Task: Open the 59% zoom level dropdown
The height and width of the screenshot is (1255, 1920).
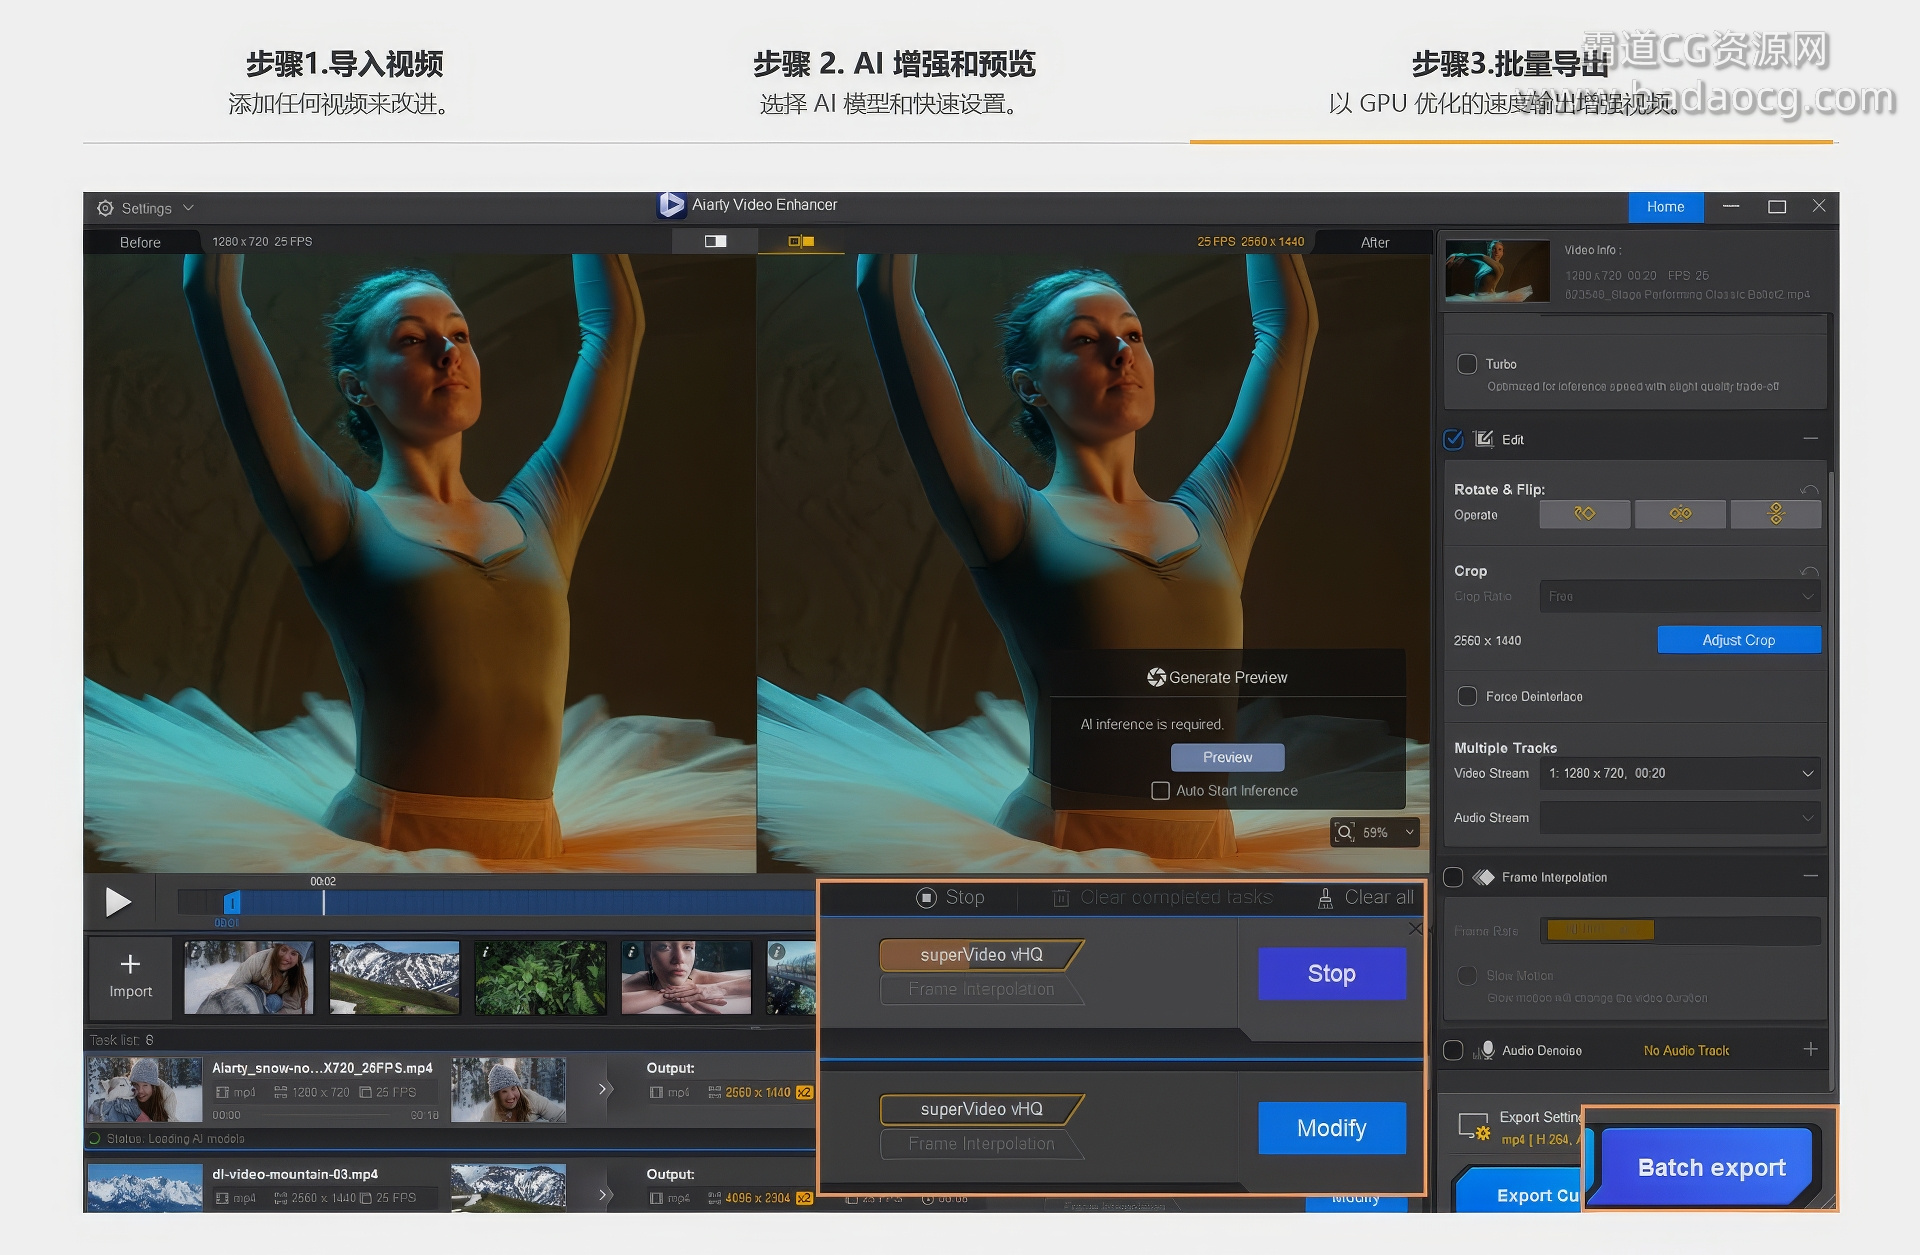Action: point(1410,832)
